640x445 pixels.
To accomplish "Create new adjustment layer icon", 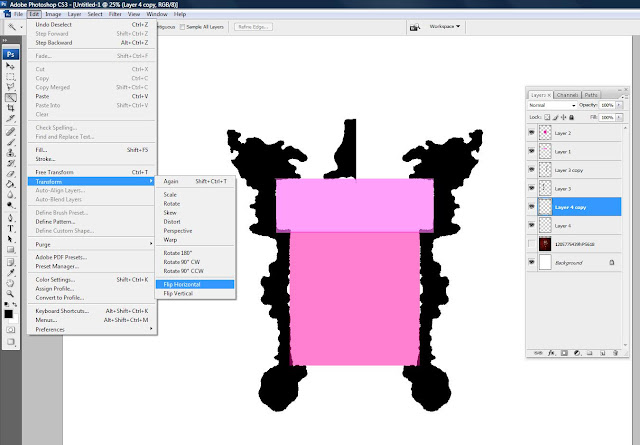I will [577, 353].
